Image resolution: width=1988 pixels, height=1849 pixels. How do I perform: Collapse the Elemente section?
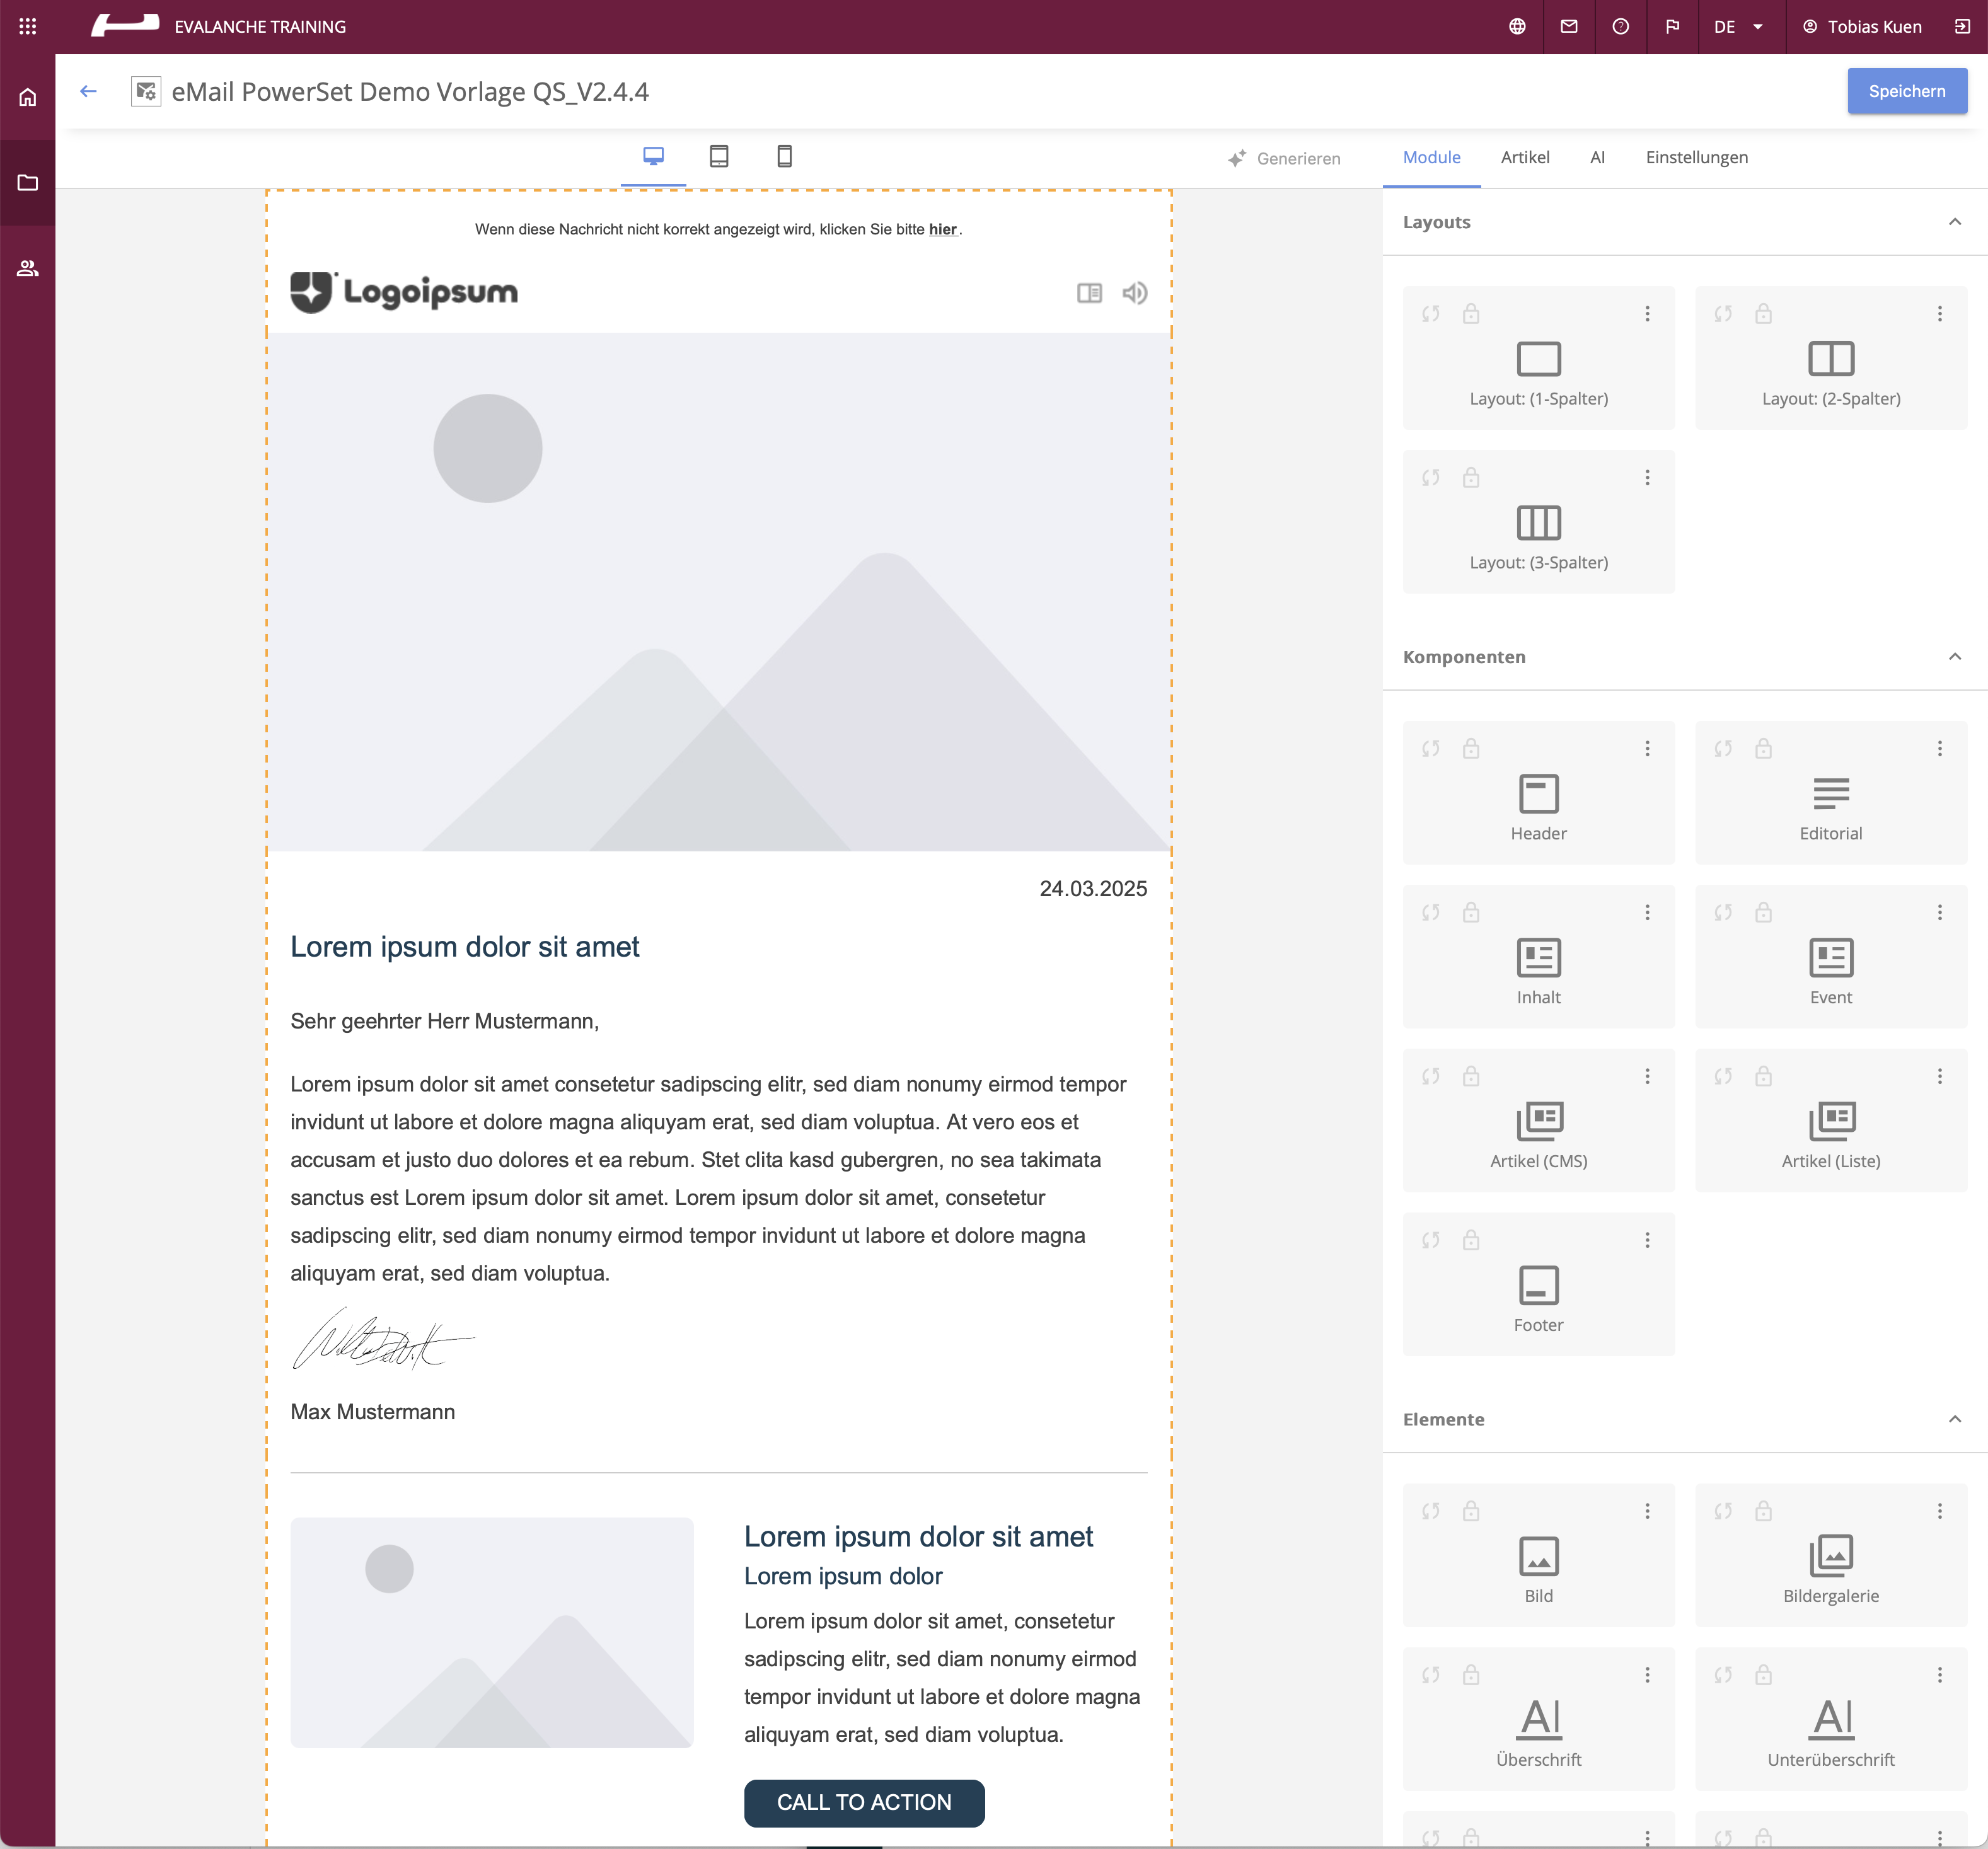coord(1955,1420)
